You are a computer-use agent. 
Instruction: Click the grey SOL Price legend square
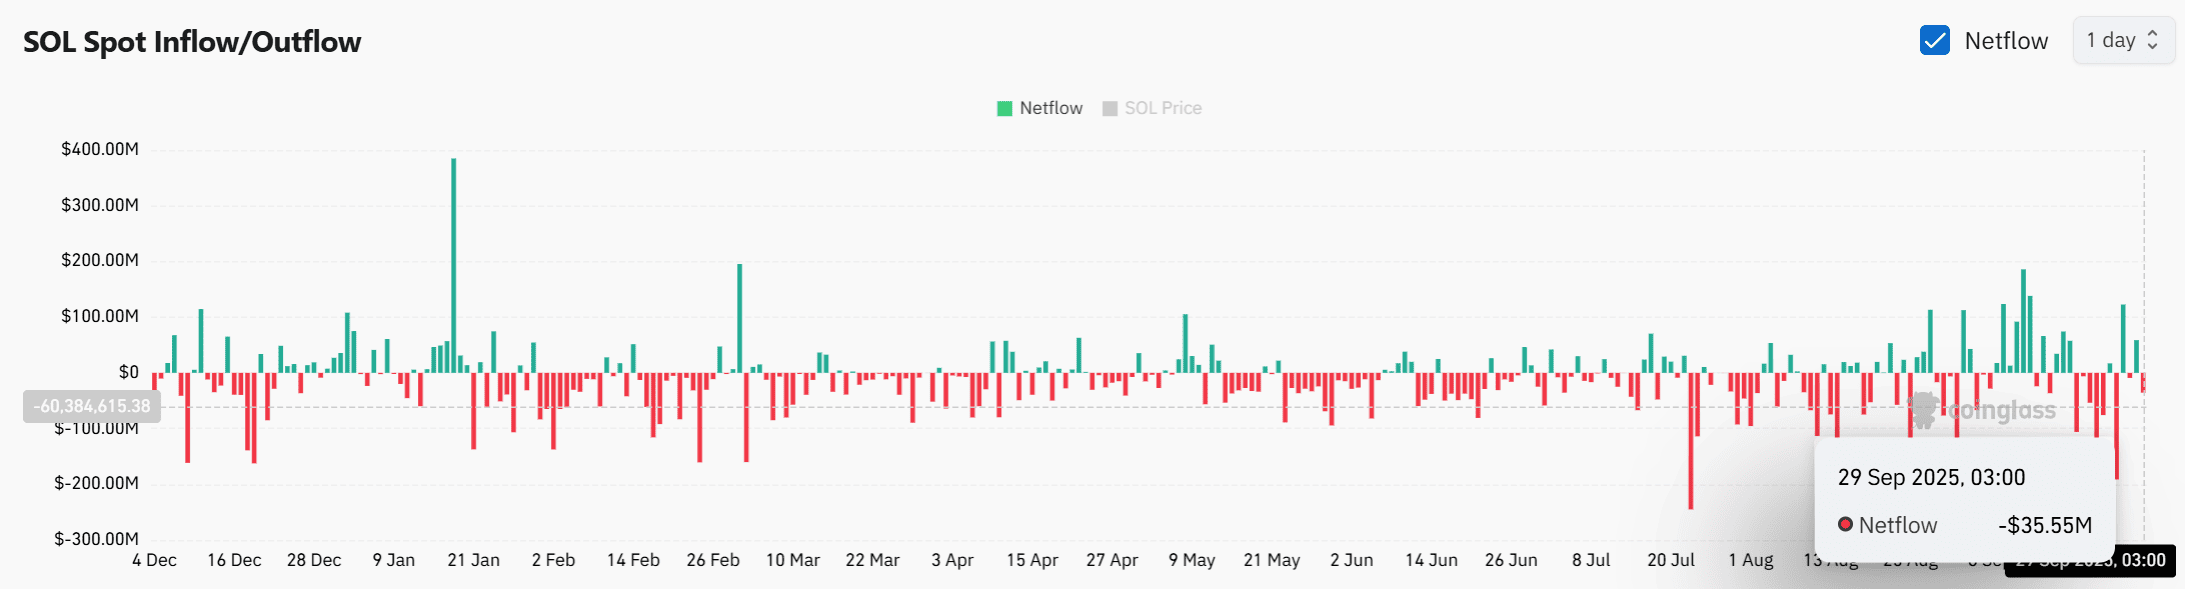click(x=1109, y=108)
